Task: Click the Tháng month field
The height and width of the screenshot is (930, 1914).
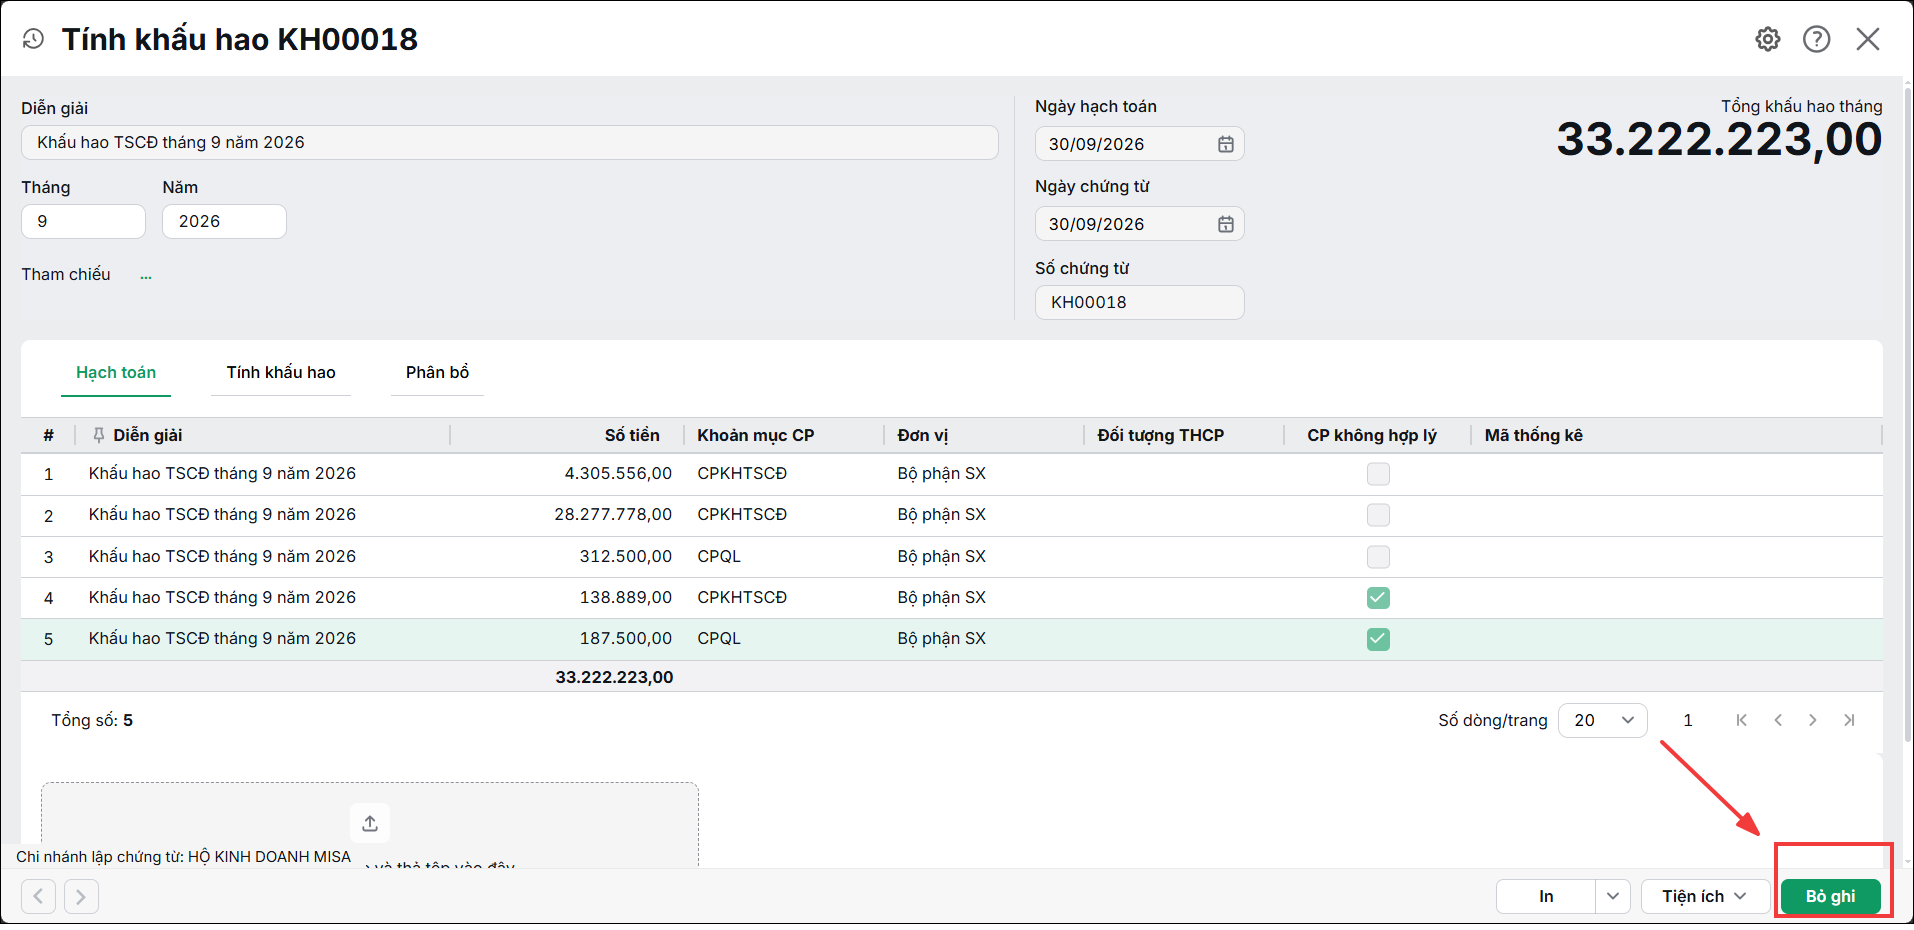Action: click(83, 221)
